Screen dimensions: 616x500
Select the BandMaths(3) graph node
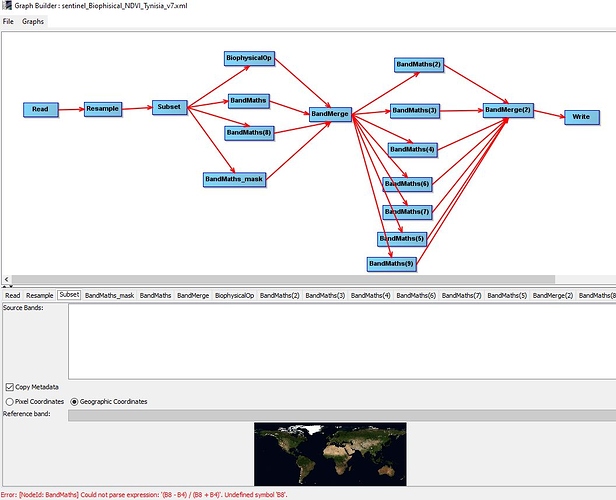pos(414,111)
